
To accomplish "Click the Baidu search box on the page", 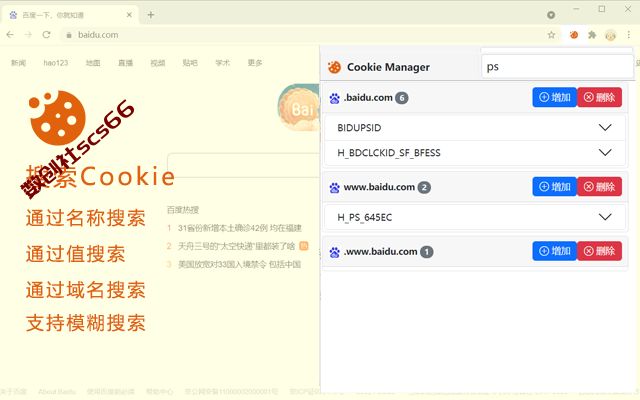I will (x=244, y=165).
